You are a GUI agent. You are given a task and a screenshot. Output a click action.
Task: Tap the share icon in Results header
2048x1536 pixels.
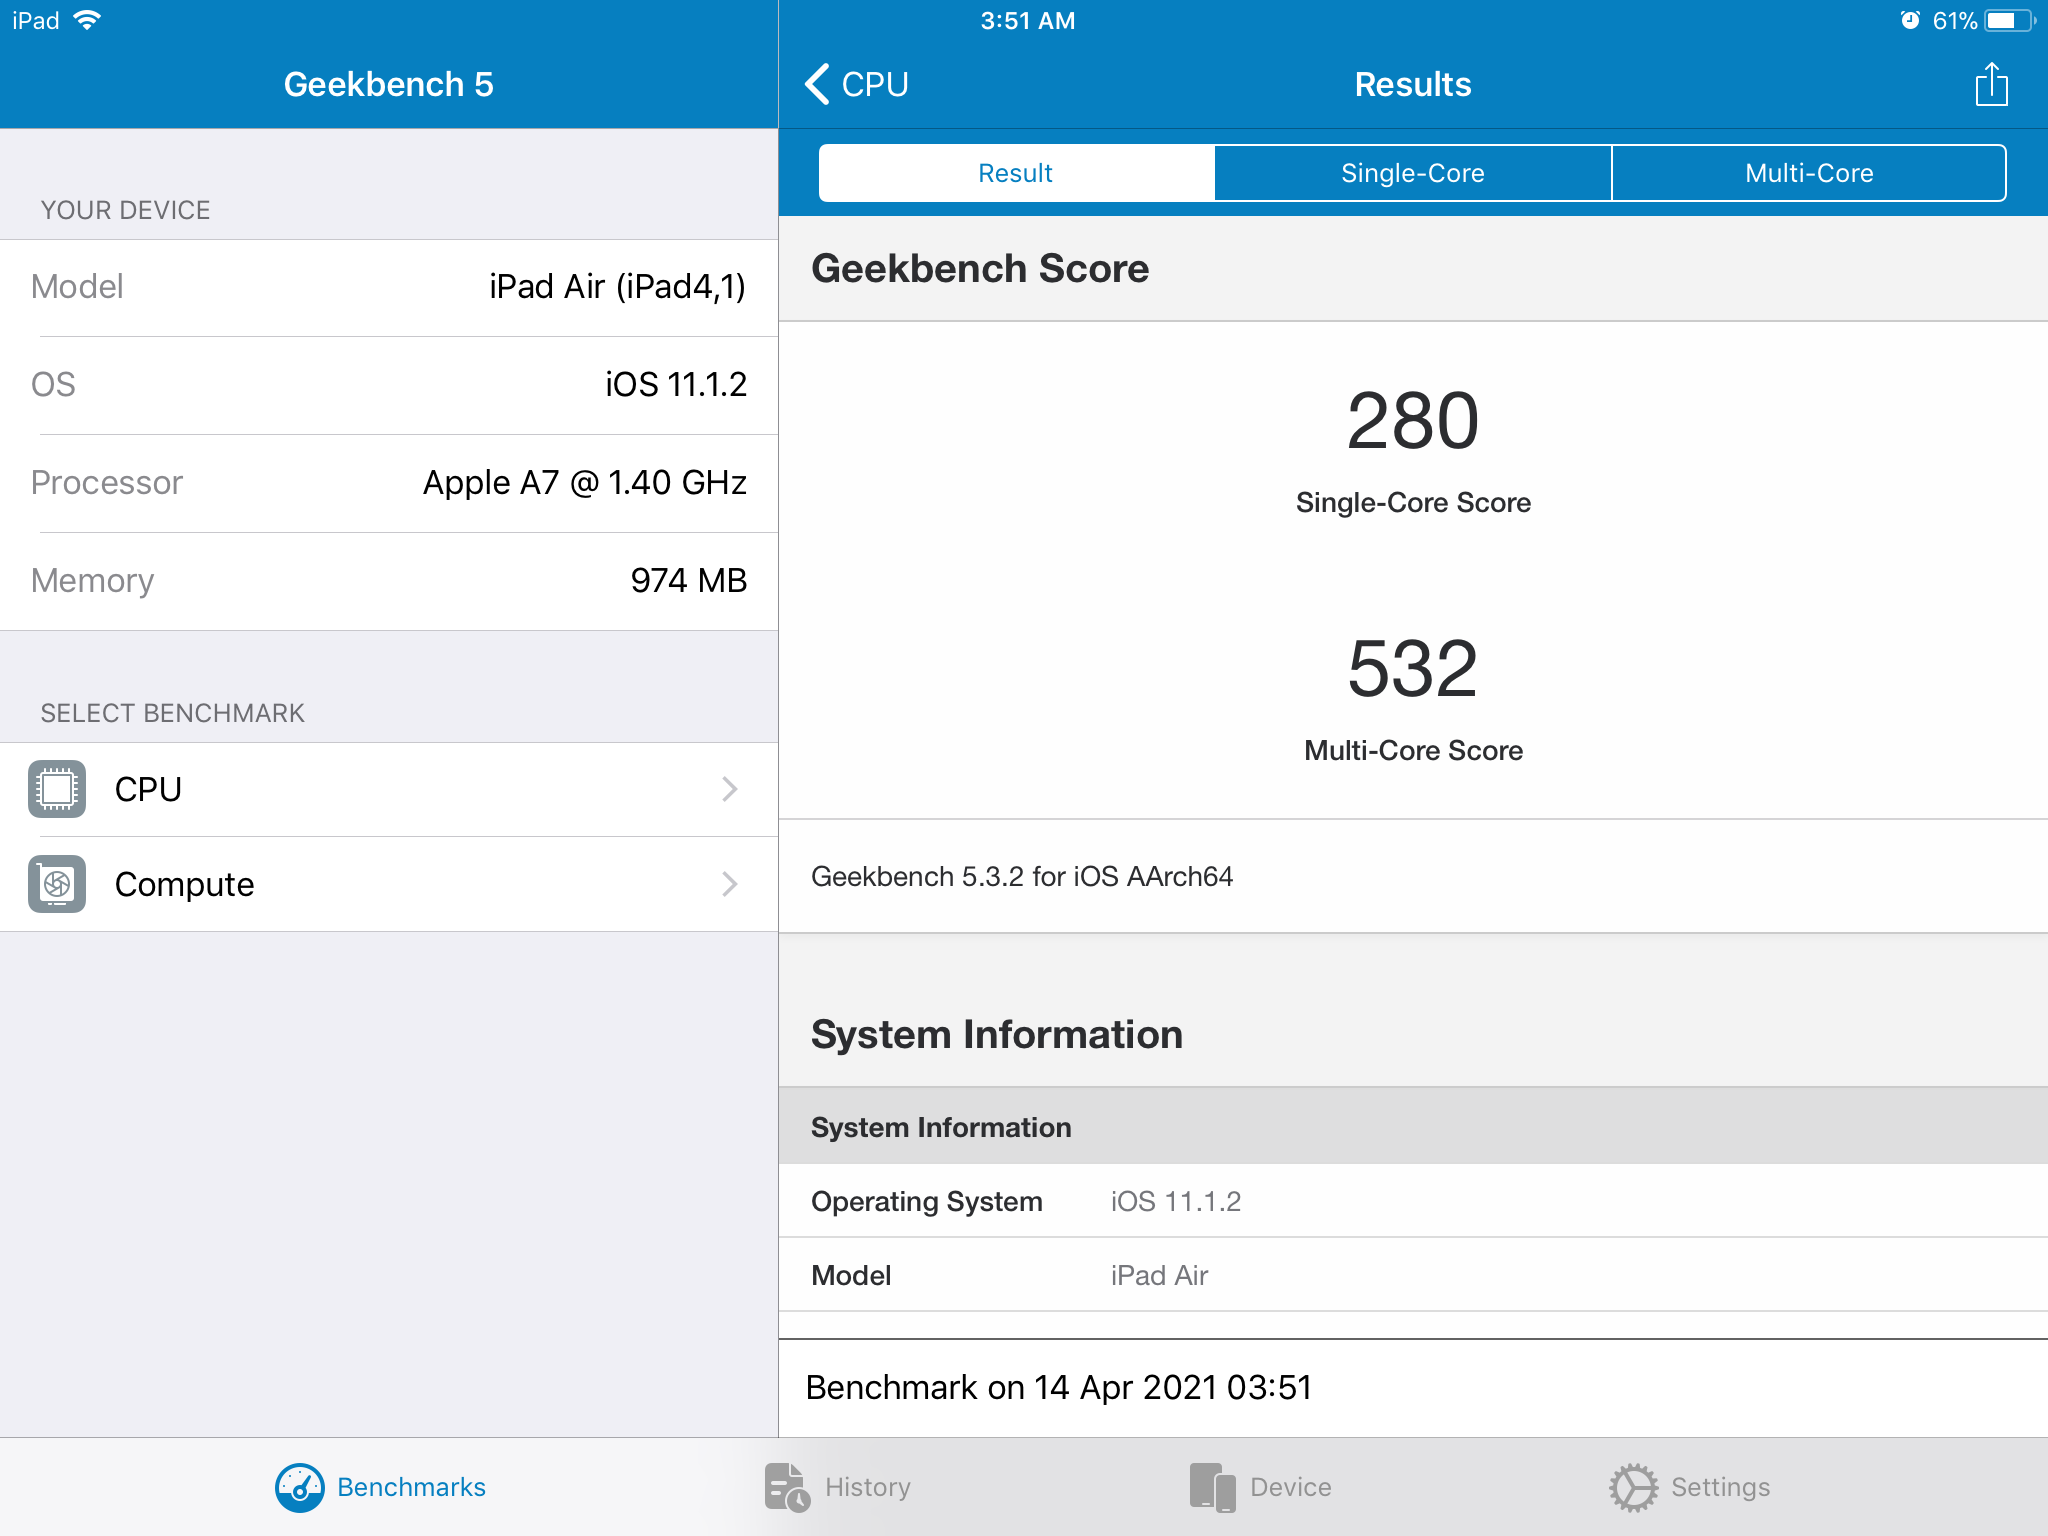(1991, 84)
